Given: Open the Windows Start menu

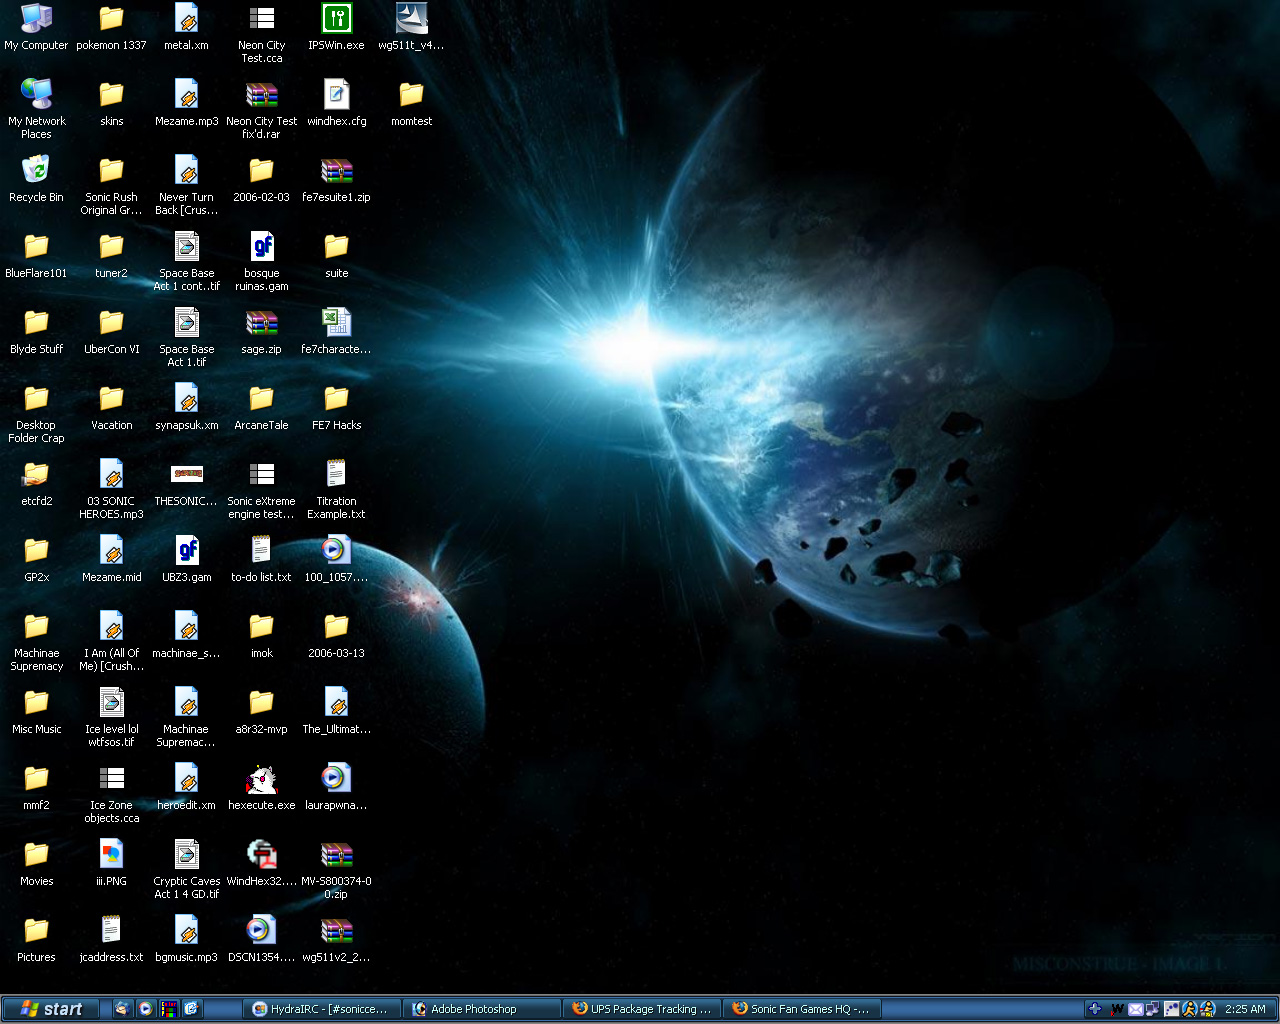Looking at the screenshot, I should coord(51,1009).
